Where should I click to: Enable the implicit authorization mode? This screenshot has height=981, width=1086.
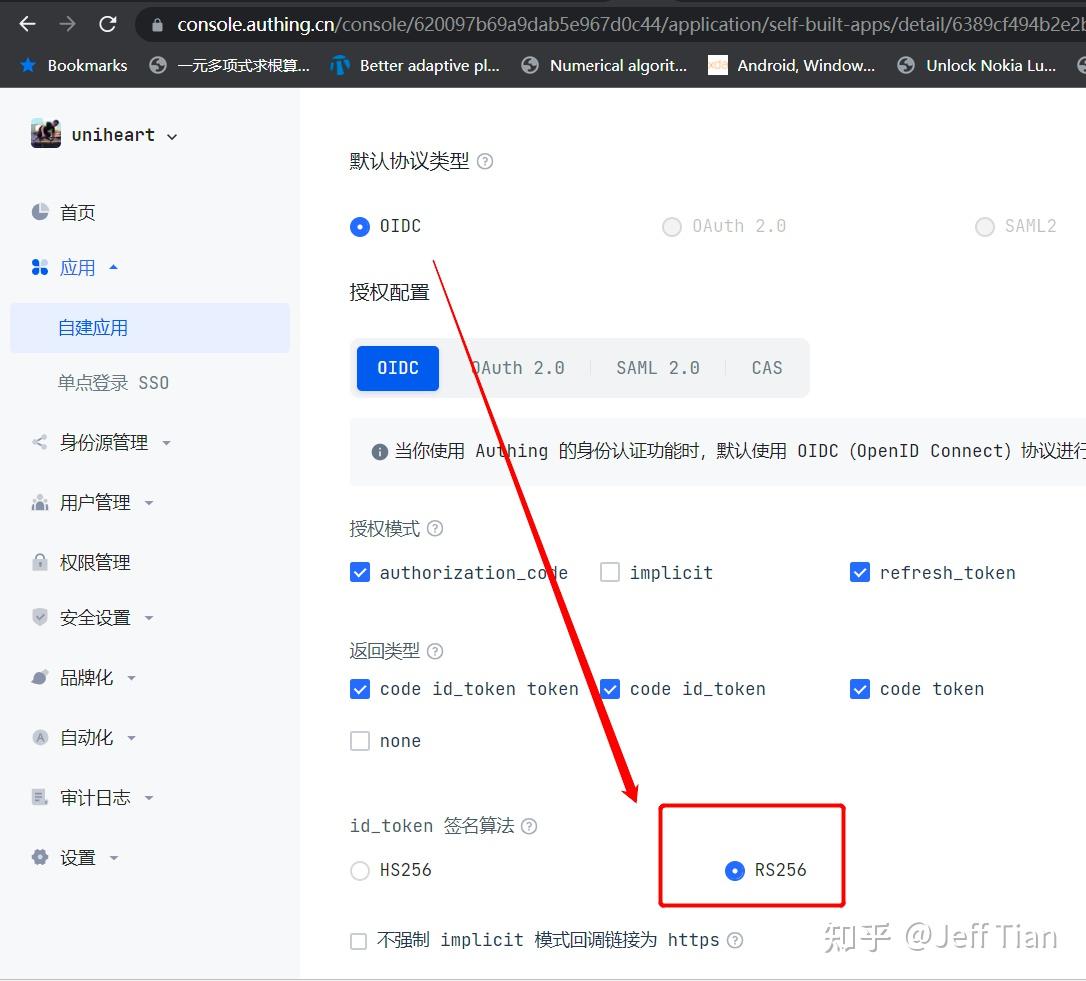pyautogui.click(x=609, y=572)
